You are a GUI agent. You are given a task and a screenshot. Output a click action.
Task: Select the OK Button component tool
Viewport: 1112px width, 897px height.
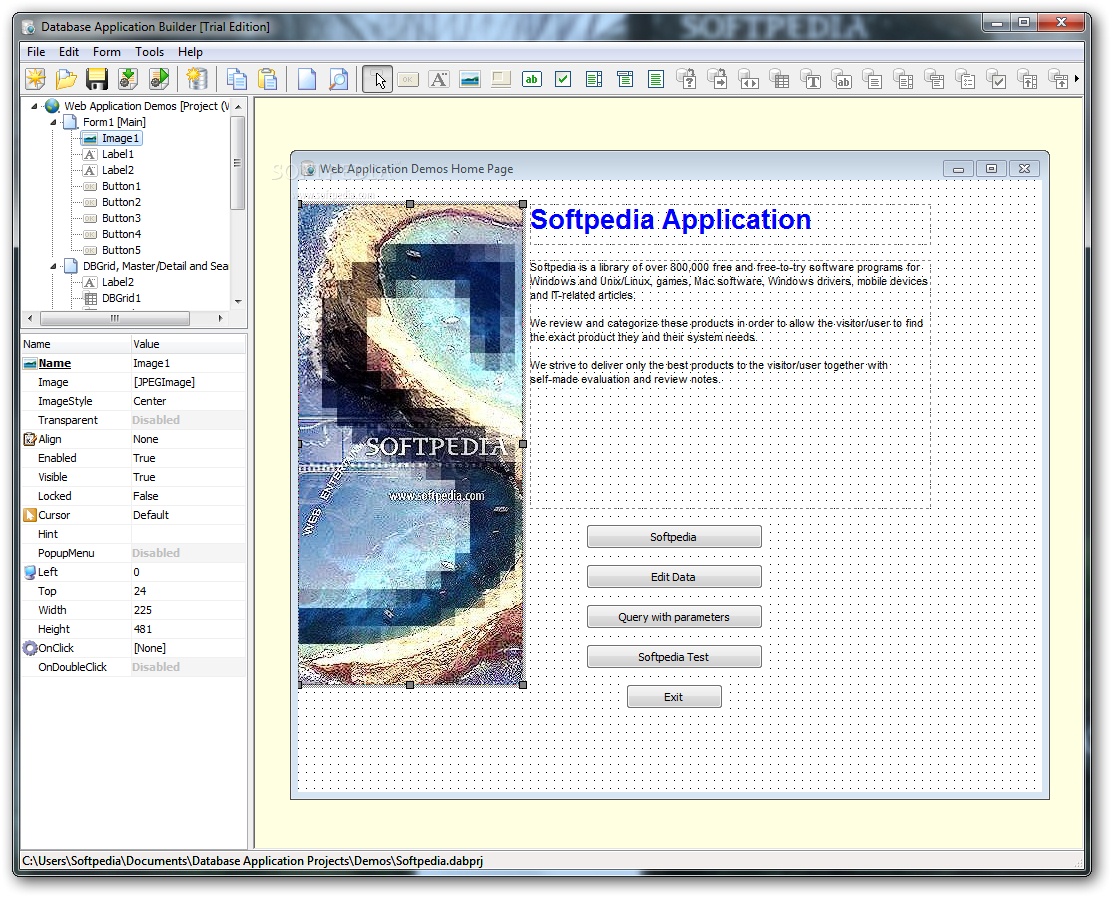coord(408,79)
